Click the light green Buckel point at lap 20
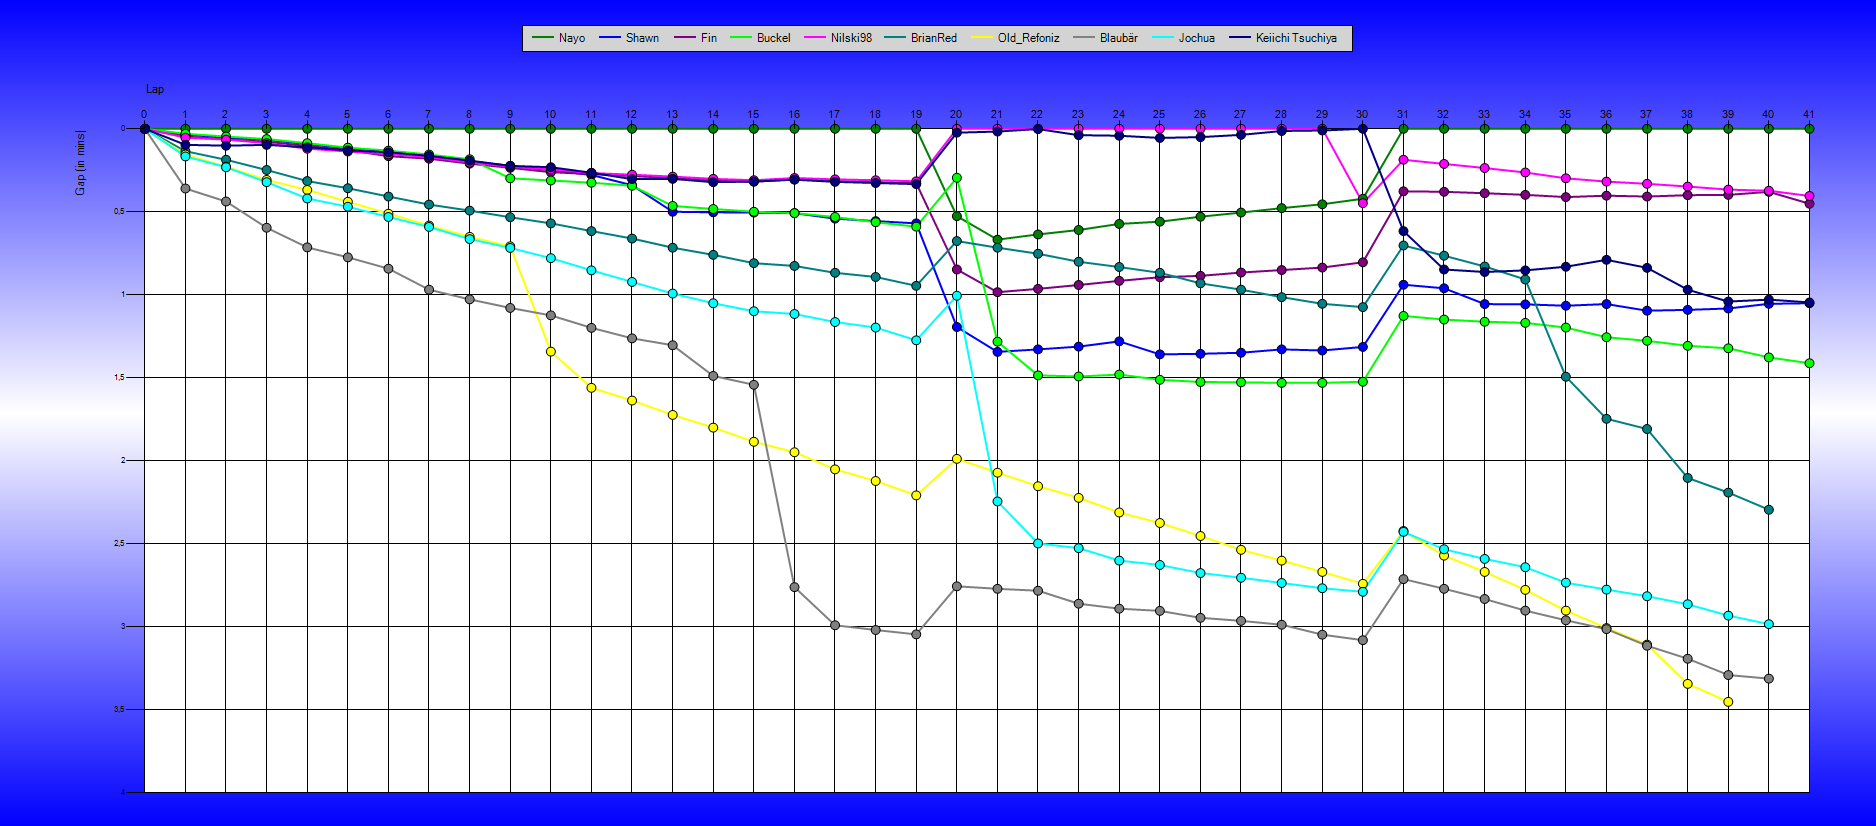1876x826 pixels. 957,178
